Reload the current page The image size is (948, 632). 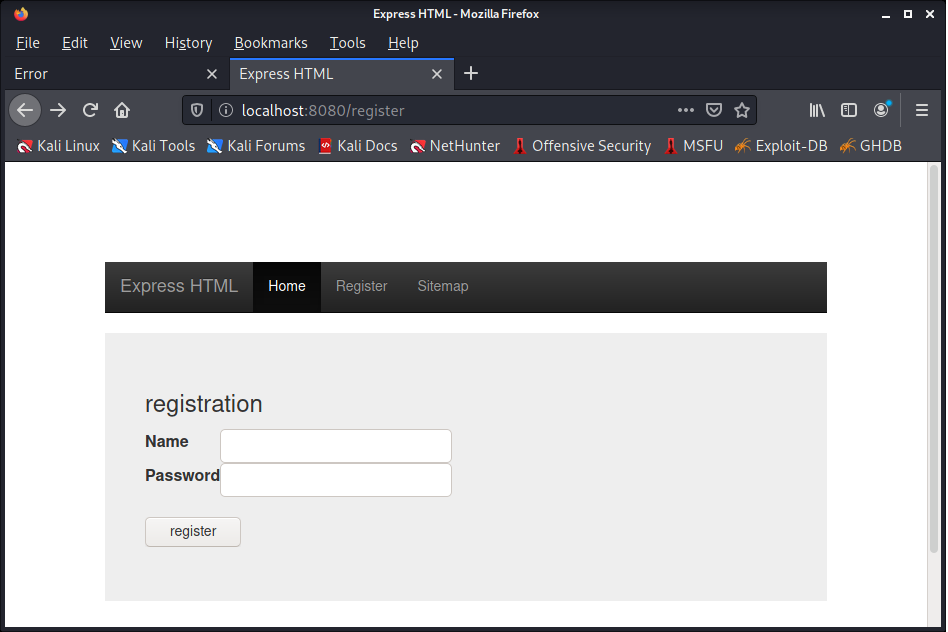(x=90, y=110)
